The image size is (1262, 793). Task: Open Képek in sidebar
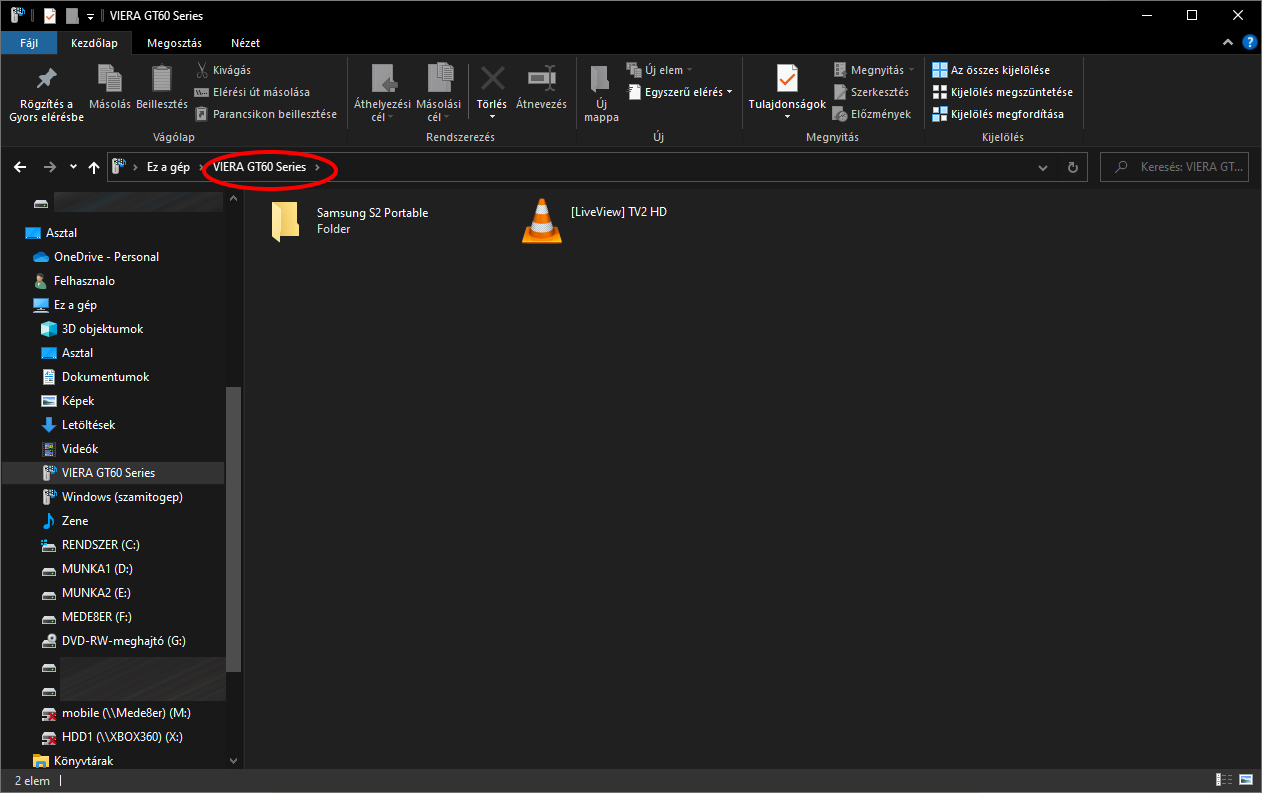coord(67,401)
